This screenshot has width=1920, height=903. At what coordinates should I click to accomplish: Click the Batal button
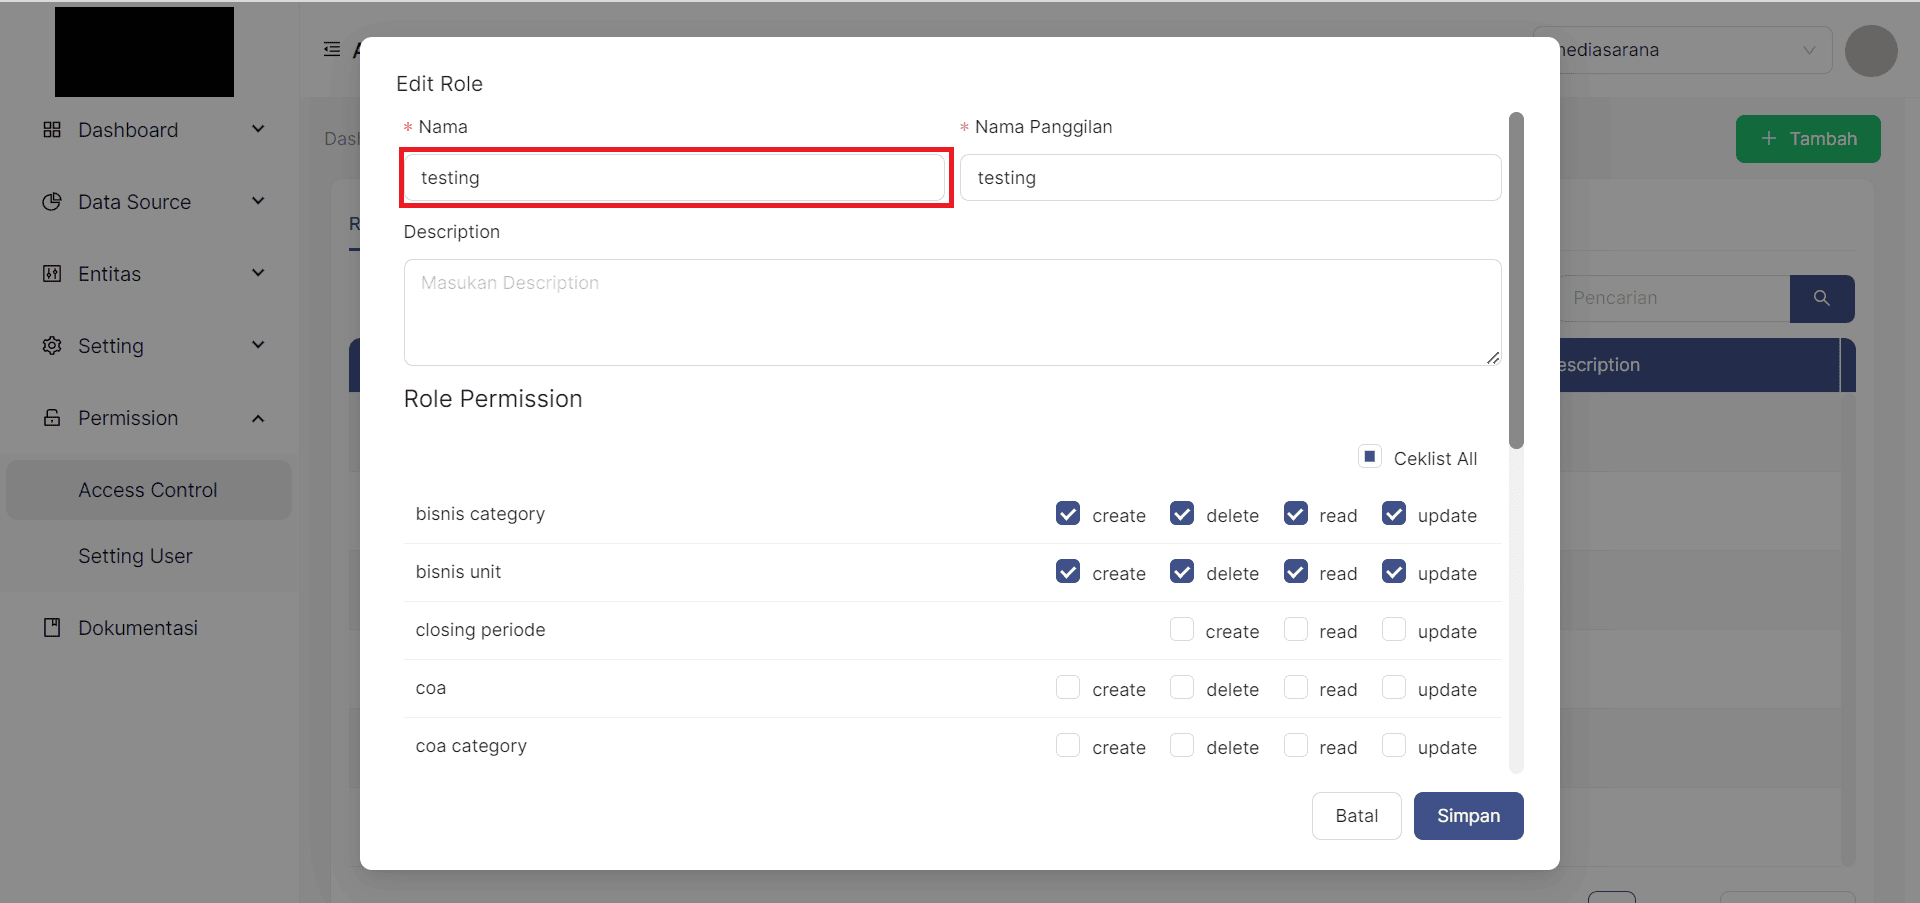click(x=1356, y=816)
